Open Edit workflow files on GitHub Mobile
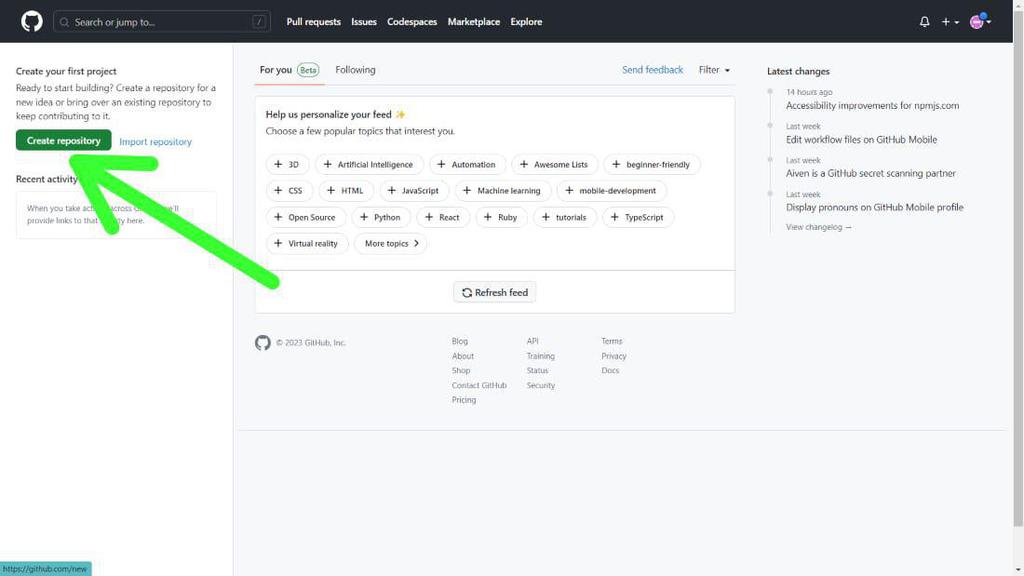The height and width of the screenshot is (576, 1024). [861, 140]
